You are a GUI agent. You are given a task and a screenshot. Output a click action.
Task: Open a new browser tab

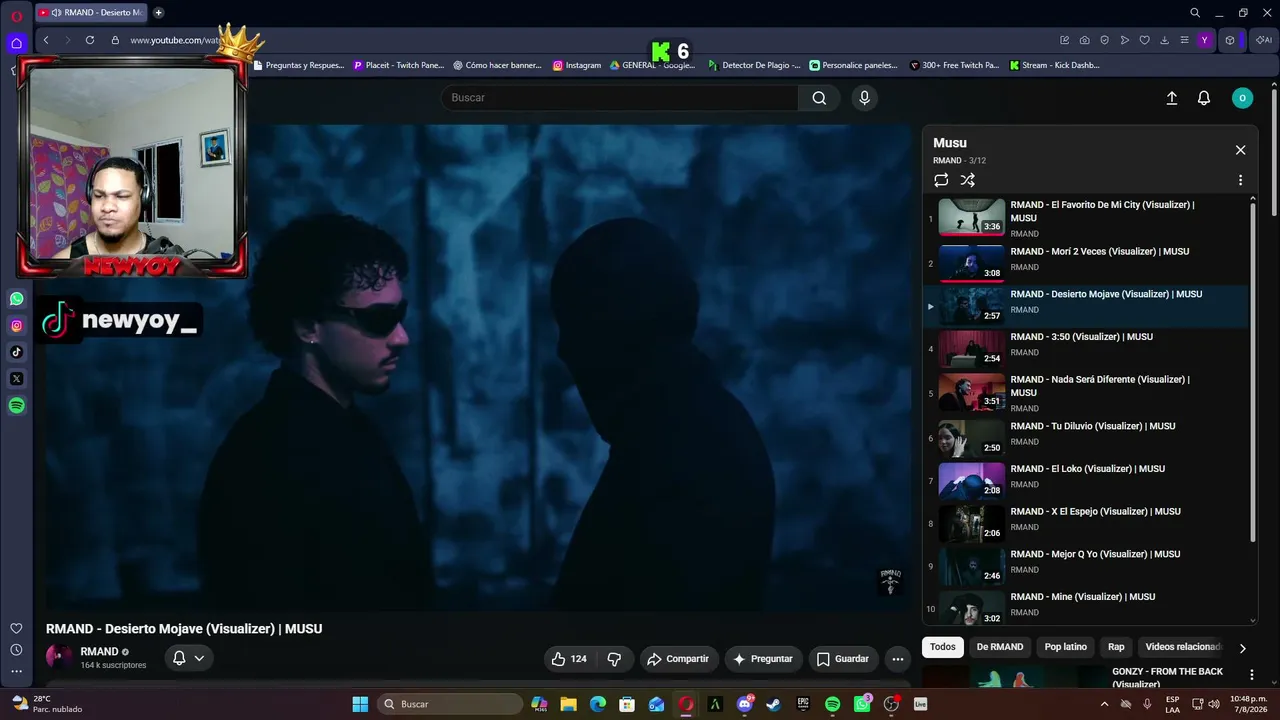(x=158, y=13)
